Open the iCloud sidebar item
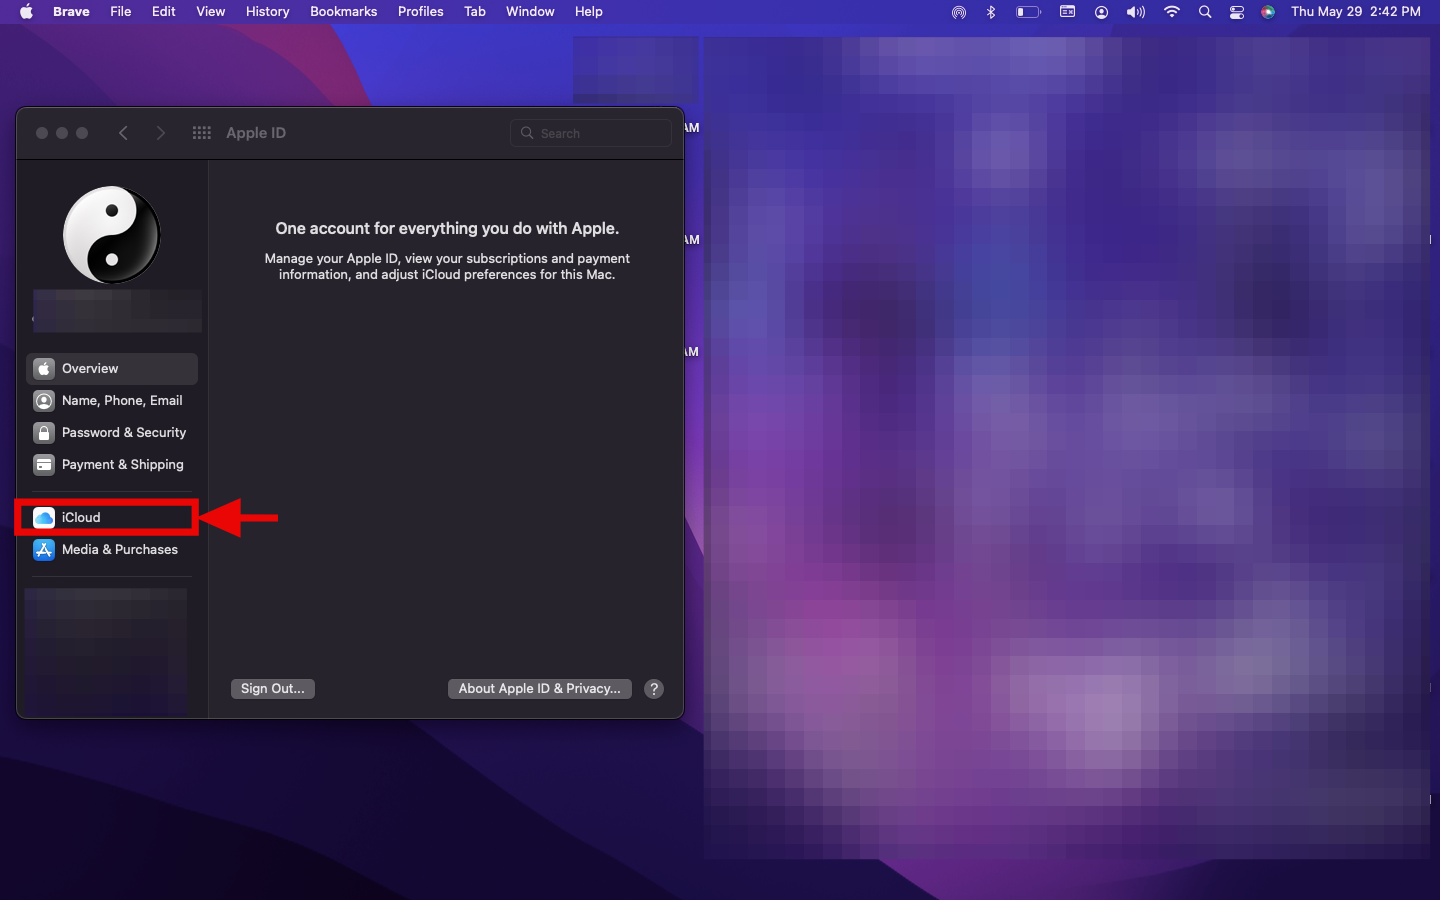This screenshot has height=900, width=1440. point(81,517)
